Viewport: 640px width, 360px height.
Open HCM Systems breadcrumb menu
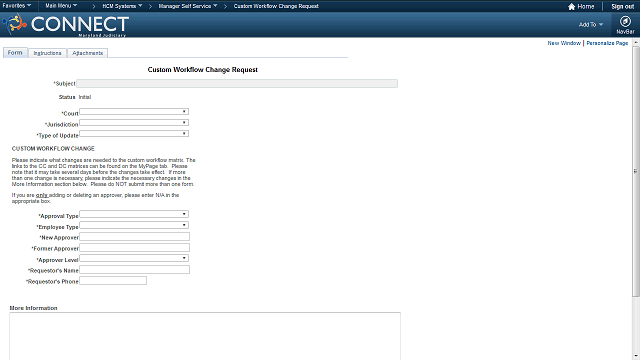click(x=122, y=6)
